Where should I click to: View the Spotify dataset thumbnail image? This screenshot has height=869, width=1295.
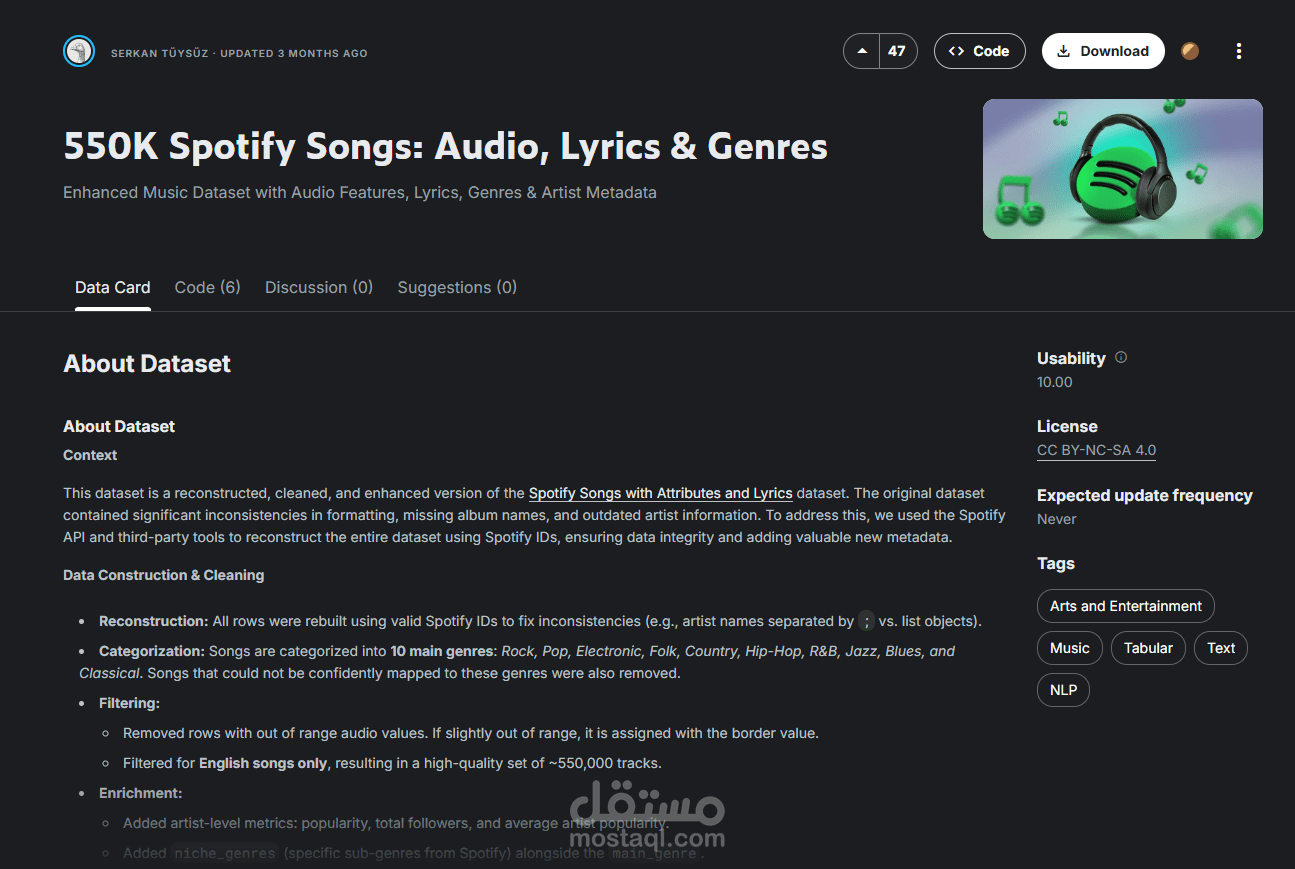pyautogui.click(x=1122, y=168)
